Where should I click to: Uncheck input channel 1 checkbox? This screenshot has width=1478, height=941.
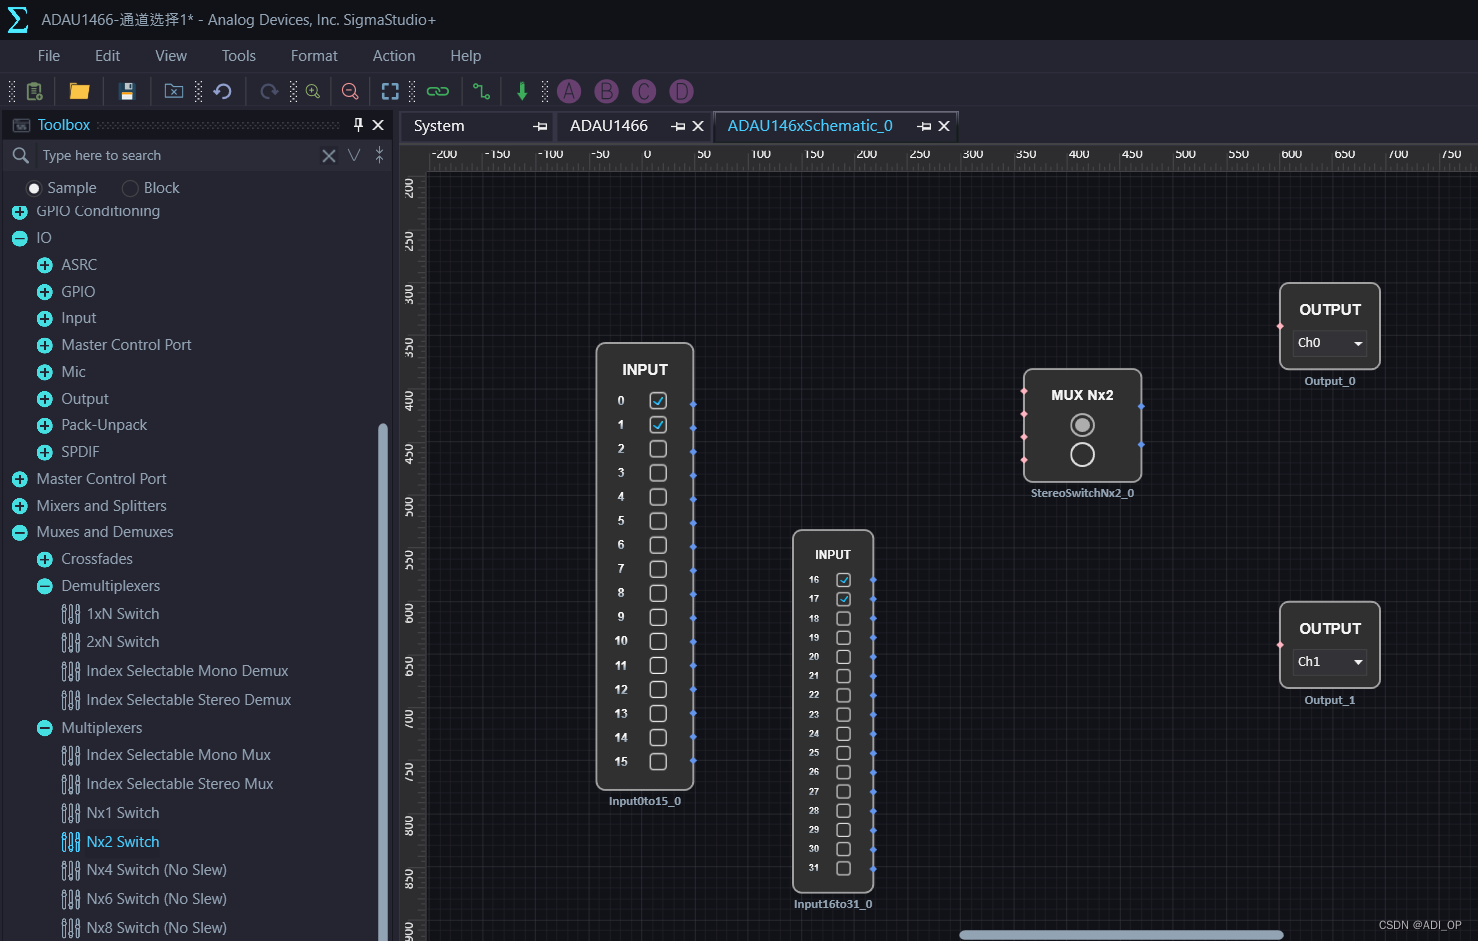click(658, 424)
